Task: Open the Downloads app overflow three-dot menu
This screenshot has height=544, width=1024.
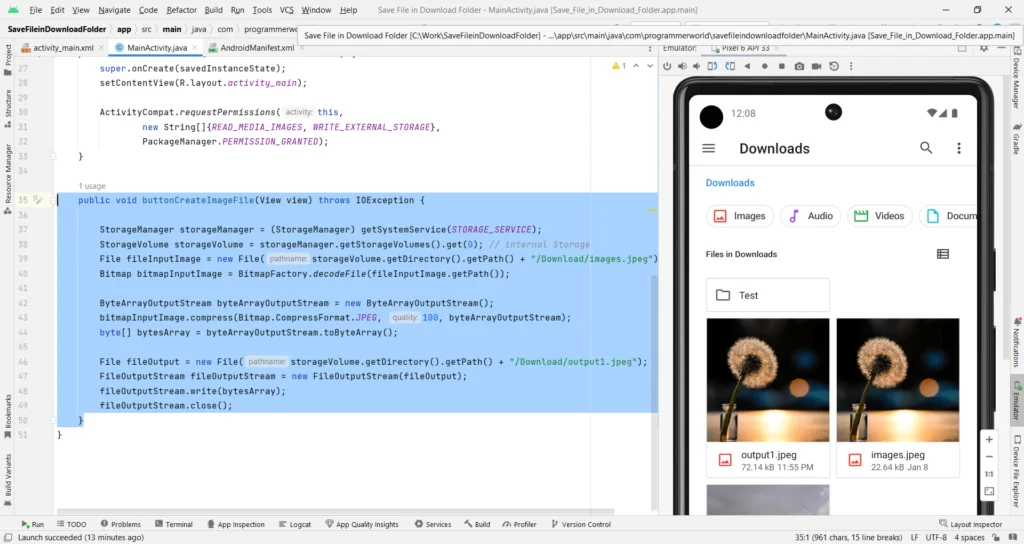Action: 959,148
